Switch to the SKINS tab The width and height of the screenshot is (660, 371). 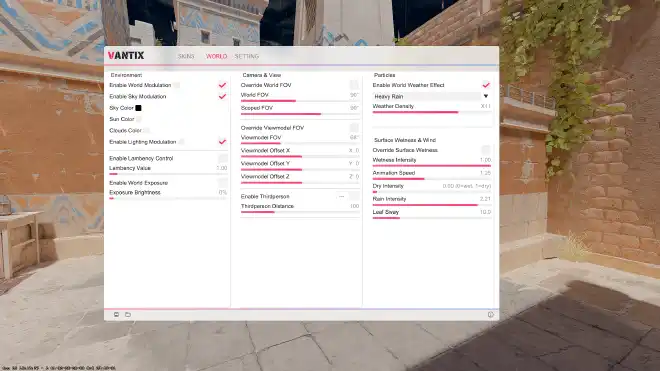point(186,56)
